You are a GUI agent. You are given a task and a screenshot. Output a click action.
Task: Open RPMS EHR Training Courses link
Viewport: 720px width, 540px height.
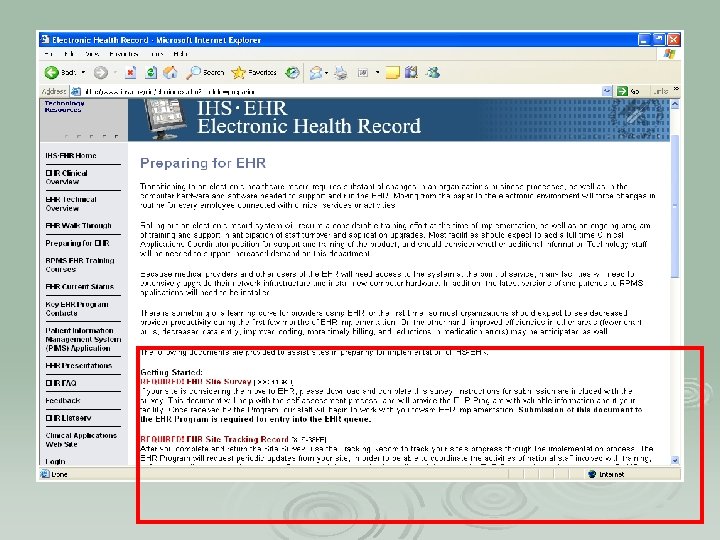coord(79,264)
